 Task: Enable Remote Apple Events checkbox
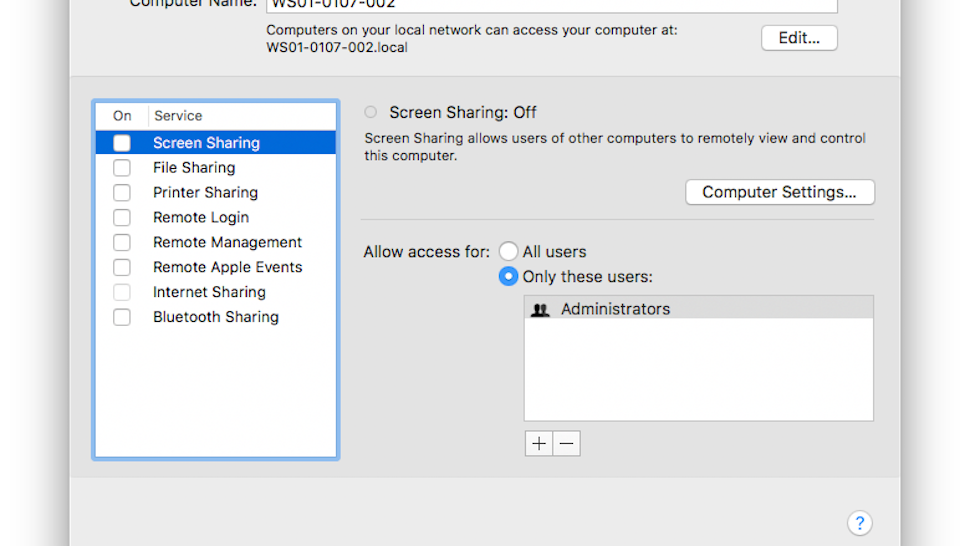pos(122,267)
